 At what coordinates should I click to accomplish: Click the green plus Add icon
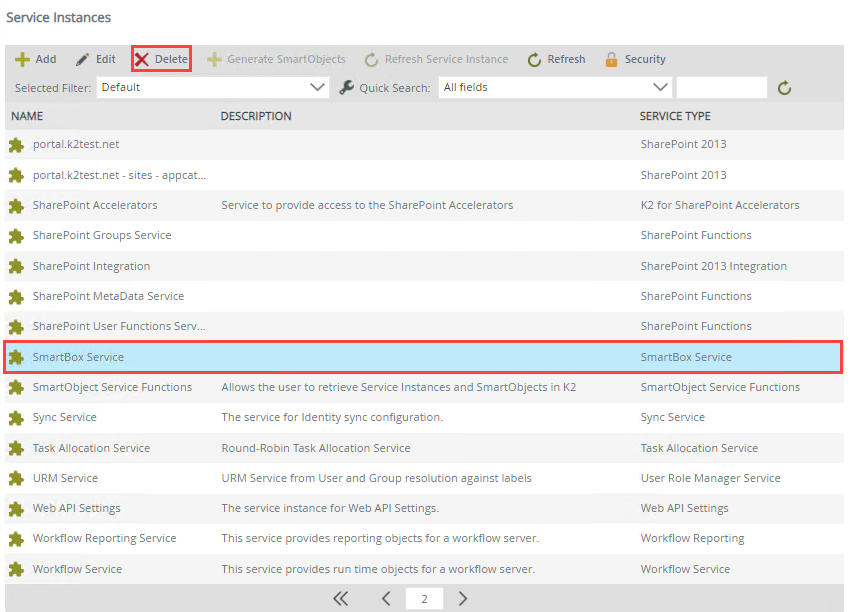[22, 60]
